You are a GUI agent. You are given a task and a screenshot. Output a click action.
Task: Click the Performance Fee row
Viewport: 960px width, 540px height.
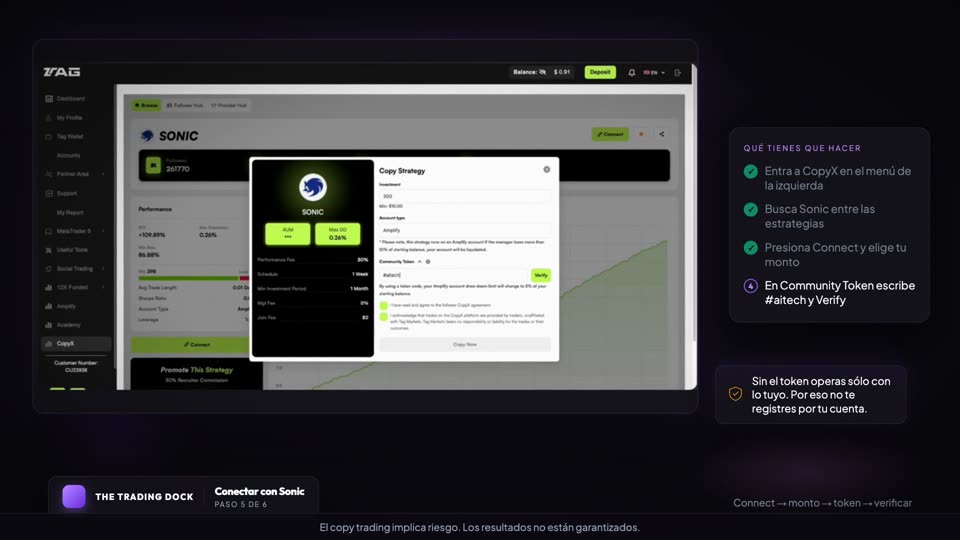(x=312, y=260)
